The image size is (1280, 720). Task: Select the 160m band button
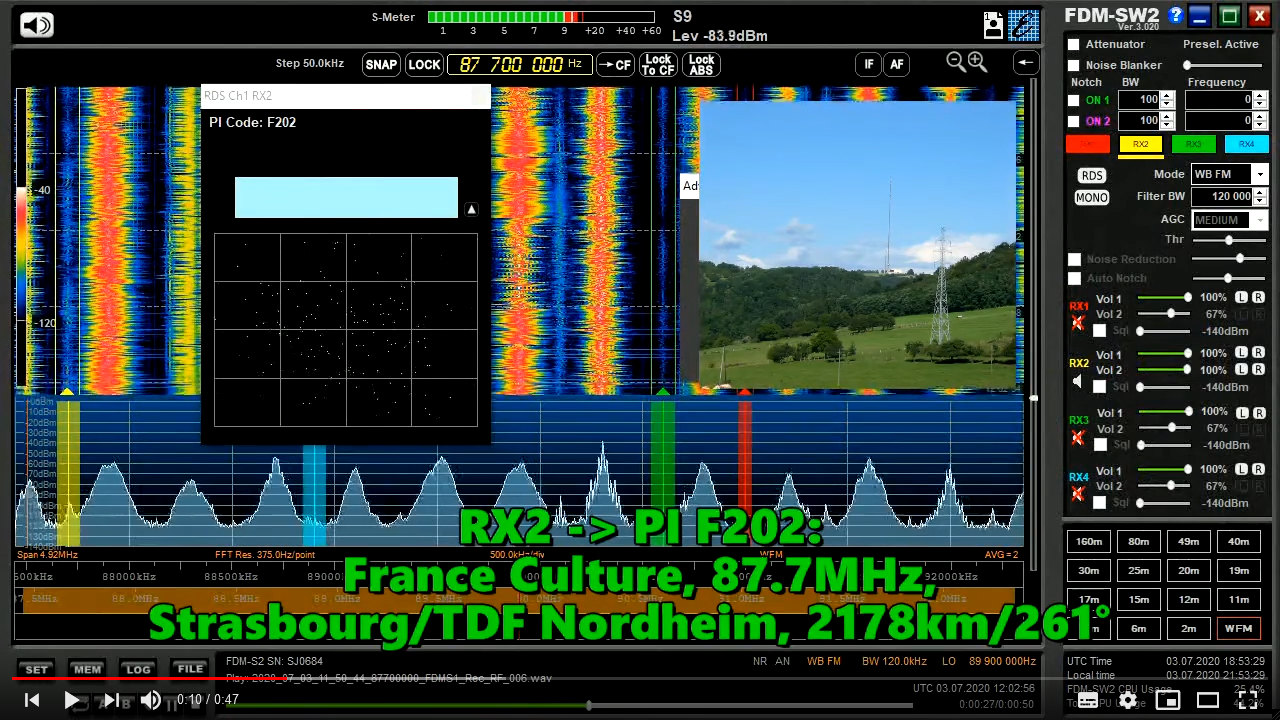click(1088, 542)
